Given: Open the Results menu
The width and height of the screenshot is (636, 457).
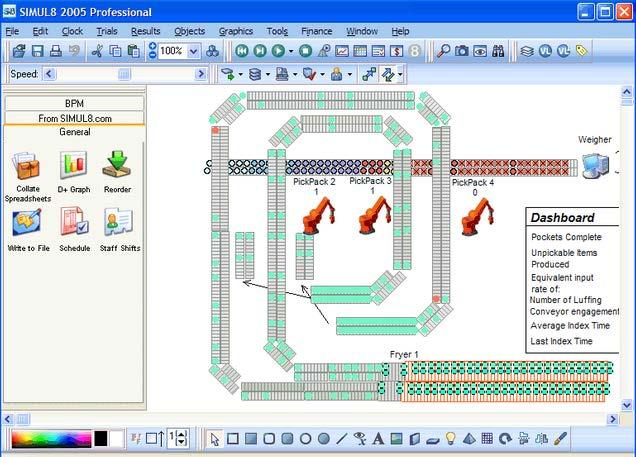Looking at the screenshot, I should pos(146,31).
